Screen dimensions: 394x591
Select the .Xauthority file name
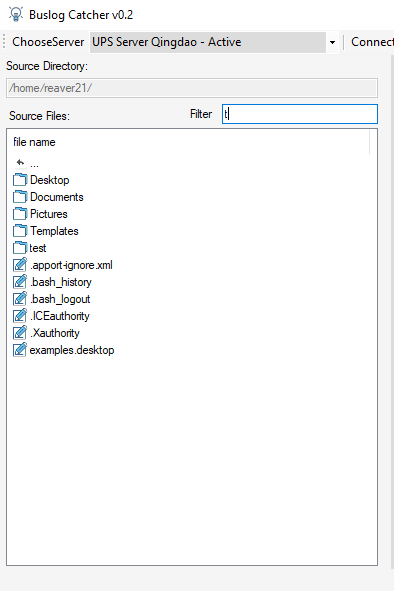[55, 333]
